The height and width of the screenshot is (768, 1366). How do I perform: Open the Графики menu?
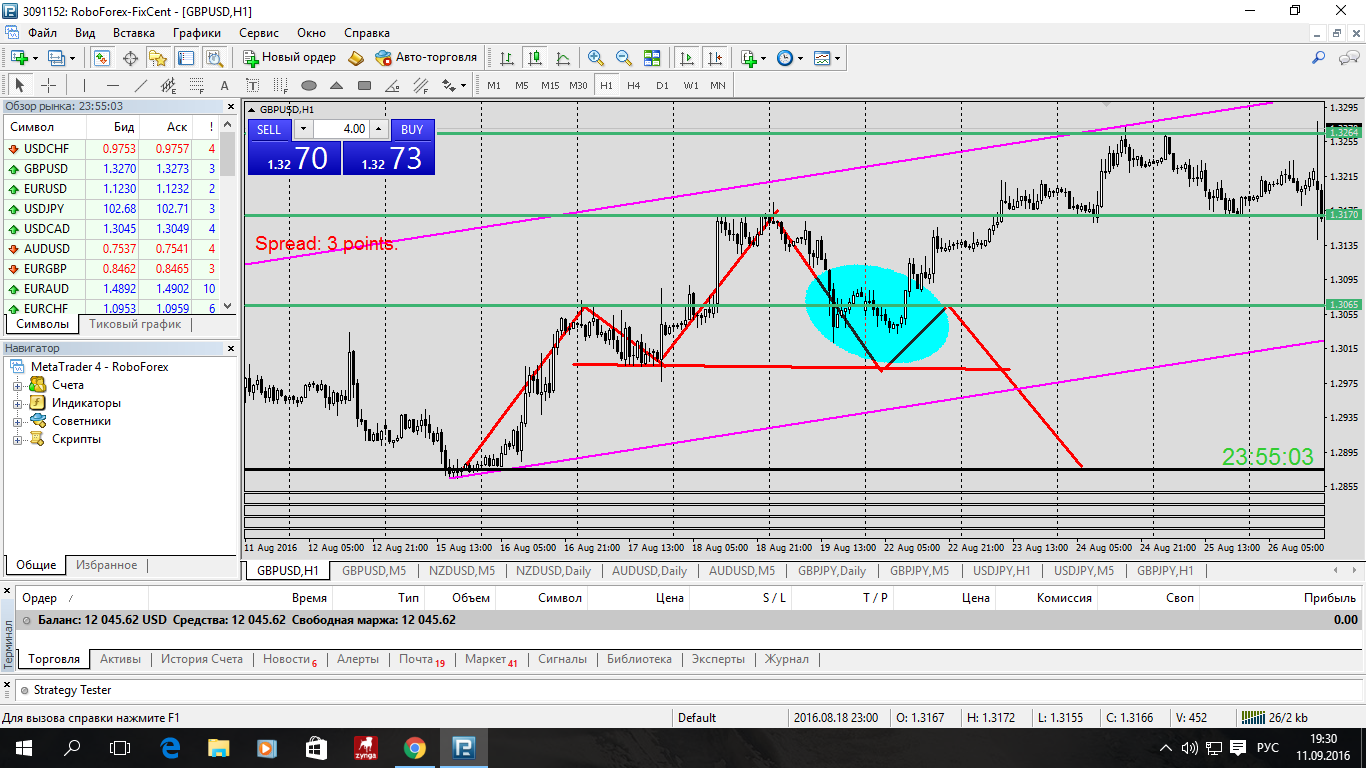[196, 33]
